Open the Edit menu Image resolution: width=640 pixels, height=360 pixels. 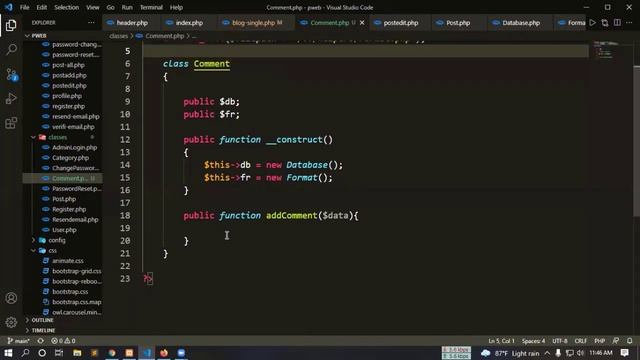[x=42, y=7]
